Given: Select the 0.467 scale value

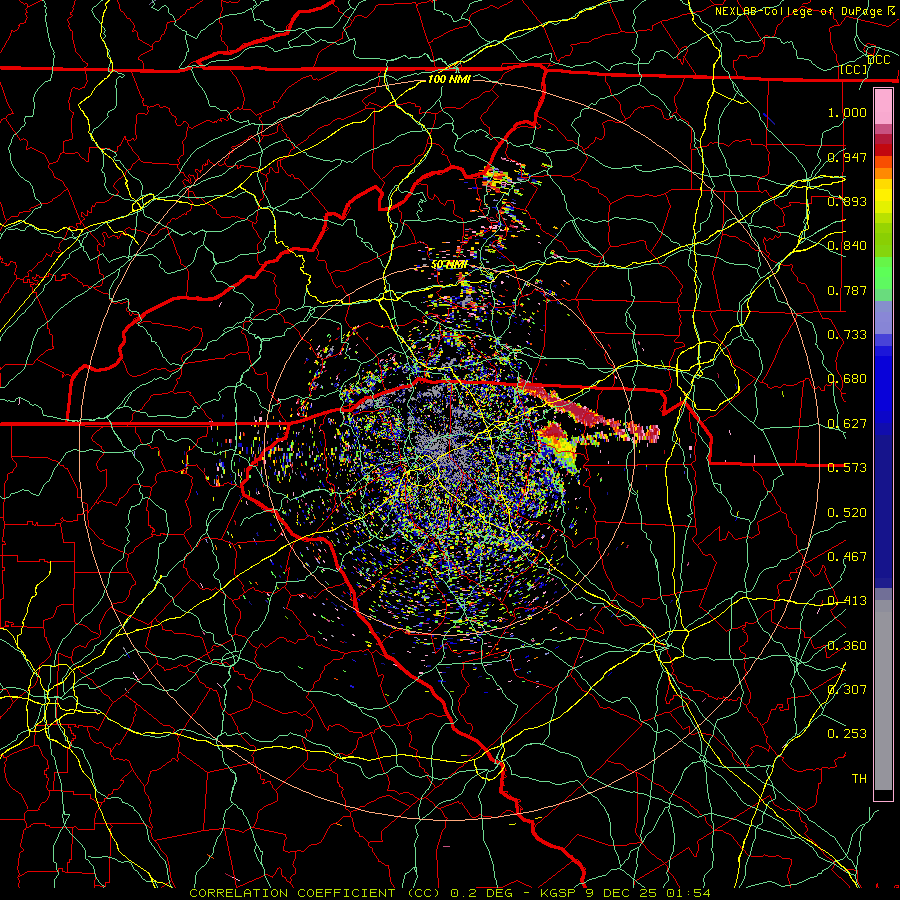Looking at the screenshot, I should (x=847, y=556).
